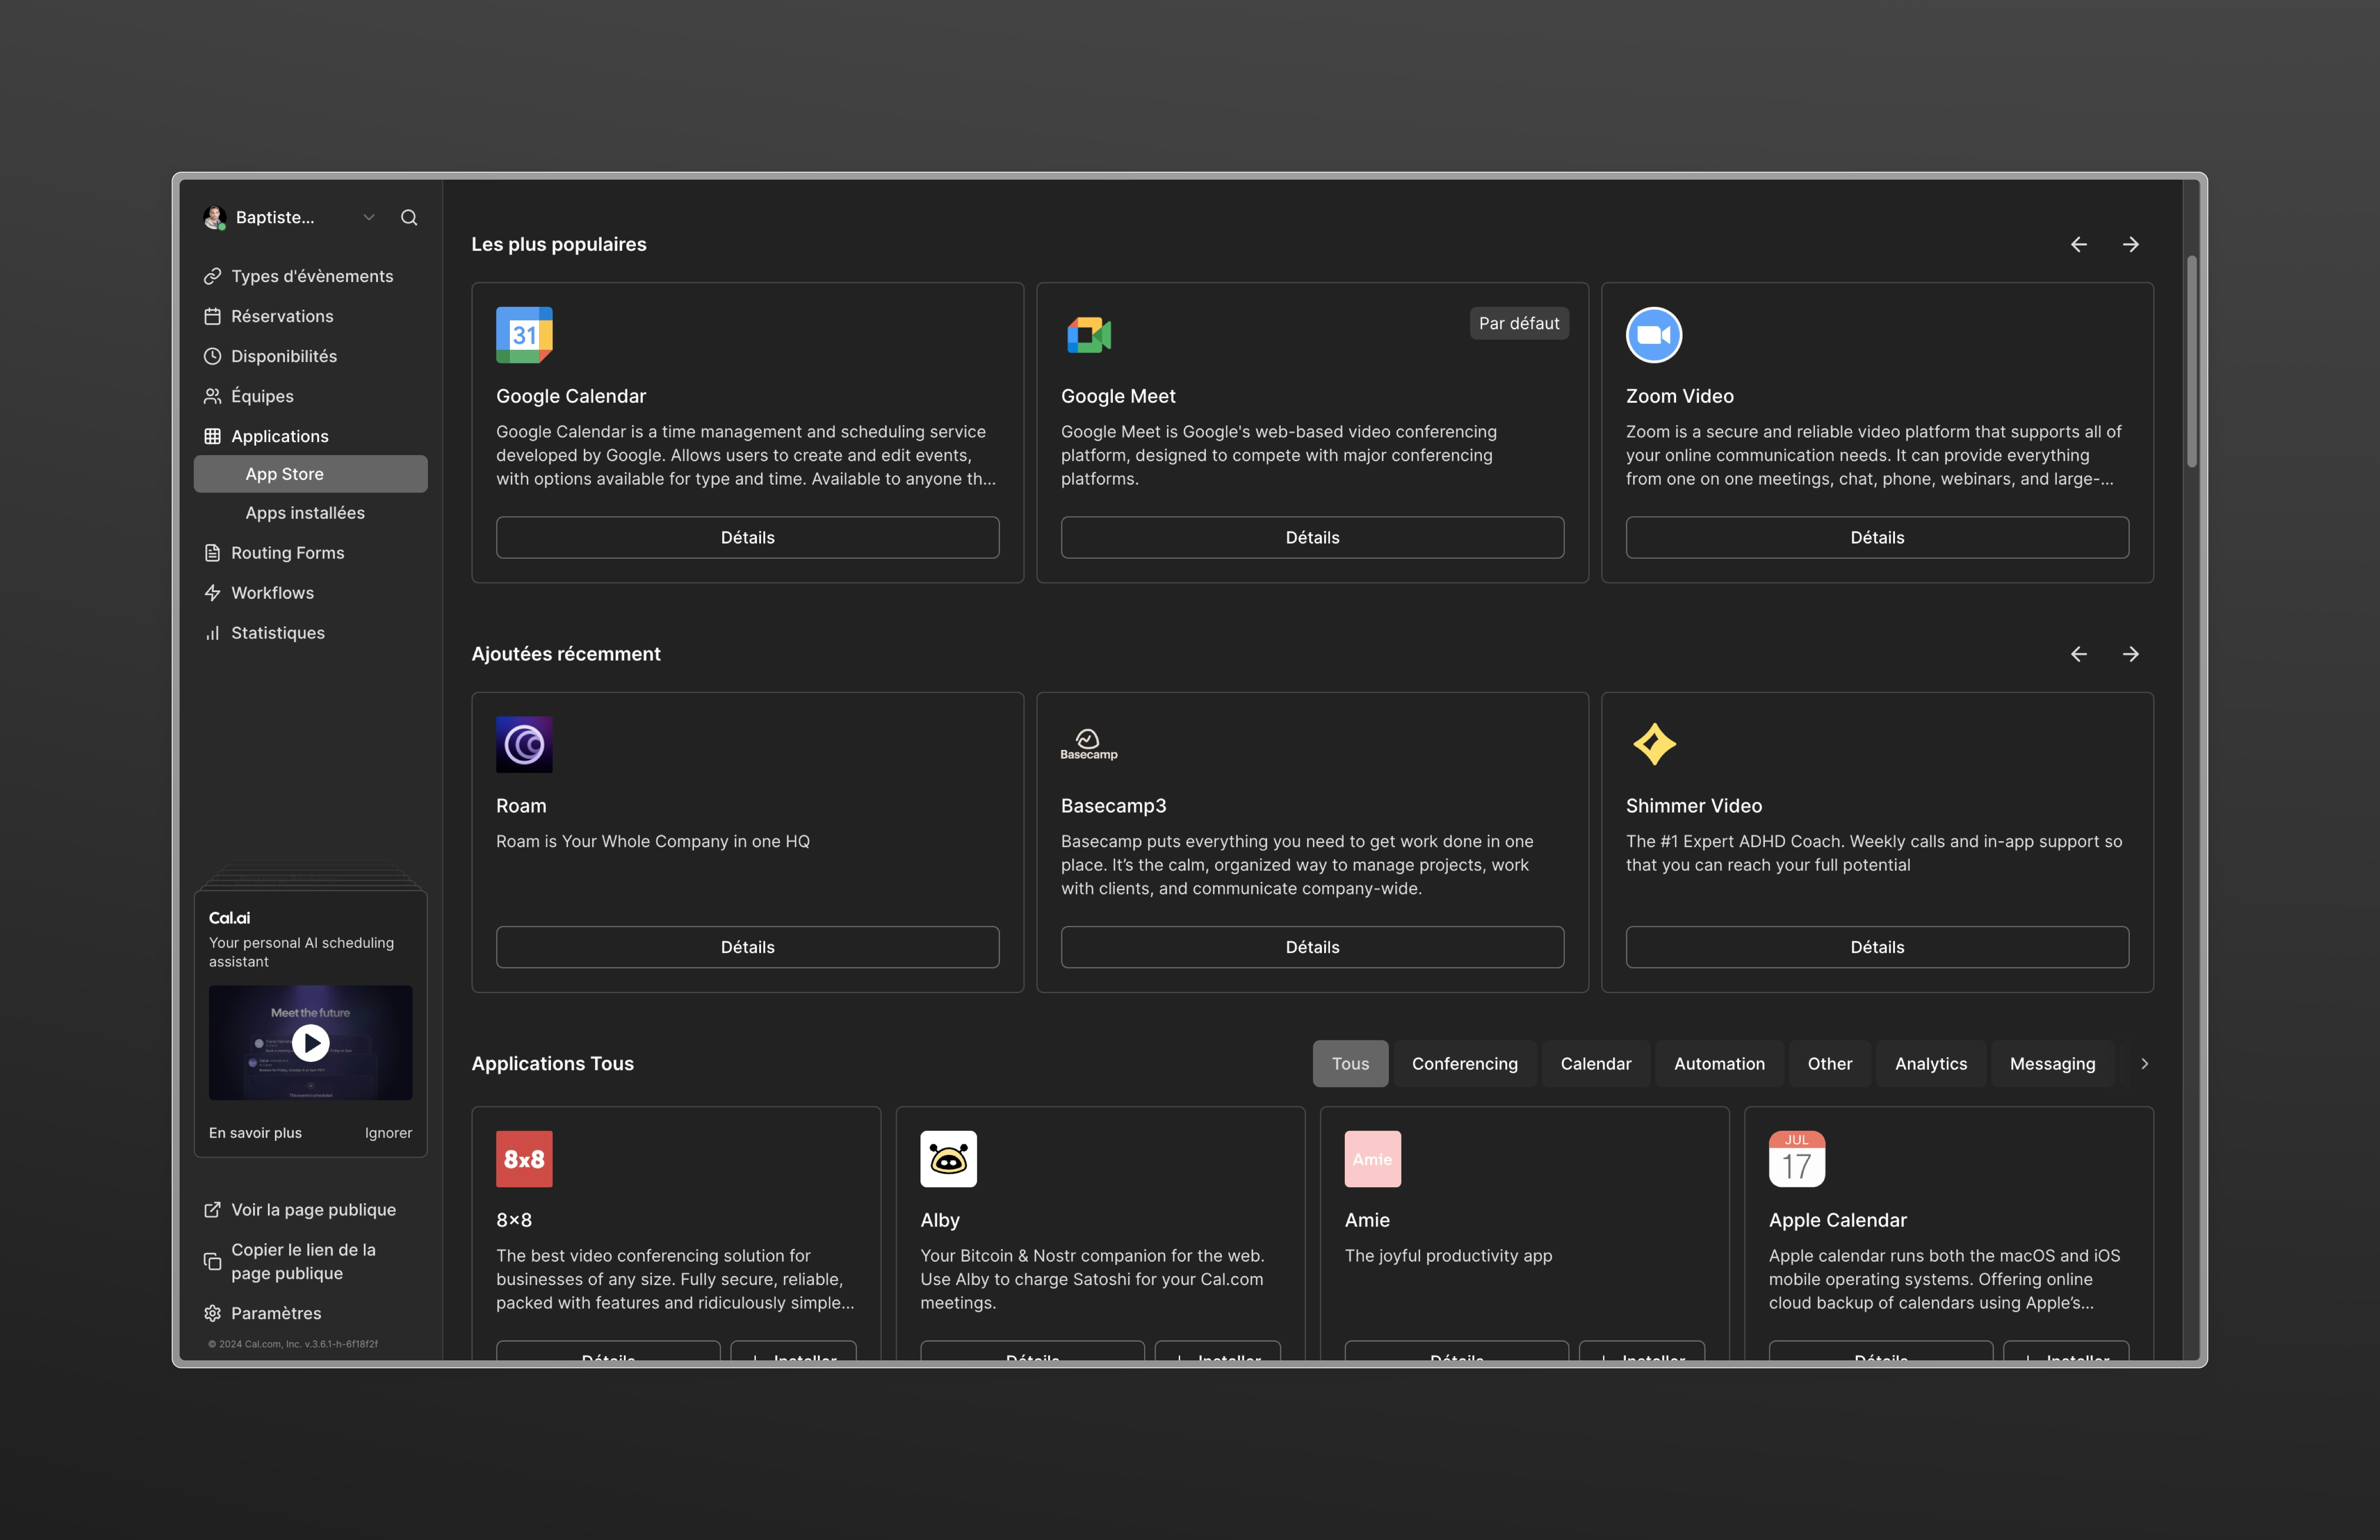Click the Basecamp logo icon

tap(1089, 745)
